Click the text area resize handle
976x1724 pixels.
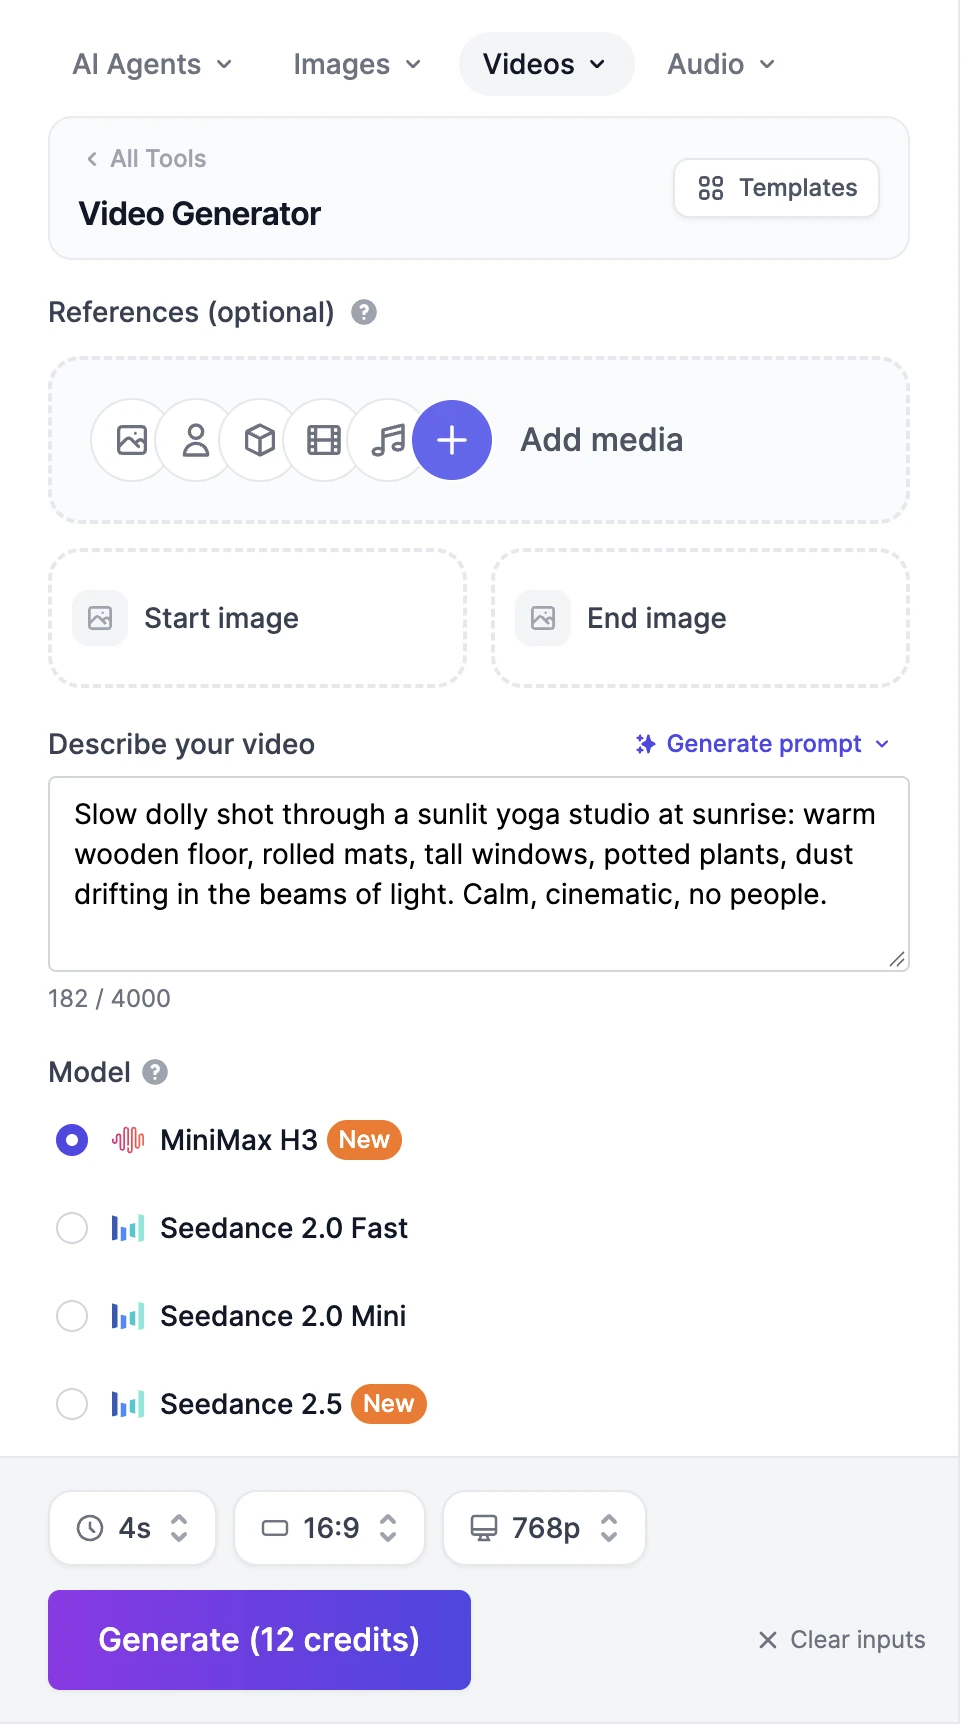897,959
